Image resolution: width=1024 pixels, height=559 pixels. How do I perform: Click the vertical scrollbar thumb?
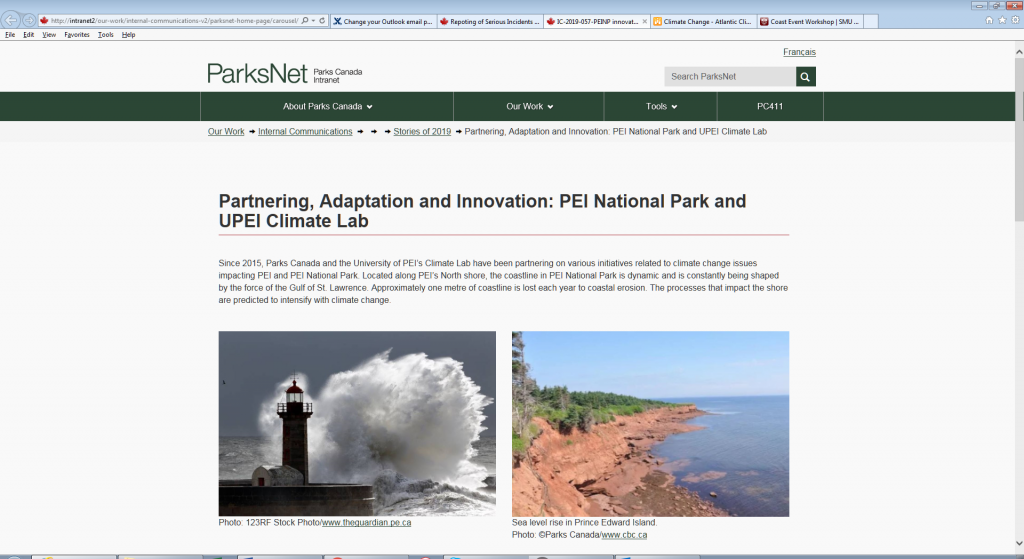coord(1019,139)
